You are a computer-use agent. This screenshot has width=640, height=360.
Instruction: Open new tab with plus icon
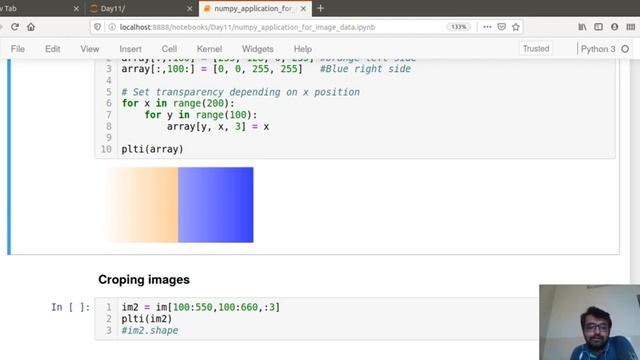pos(320,8)
